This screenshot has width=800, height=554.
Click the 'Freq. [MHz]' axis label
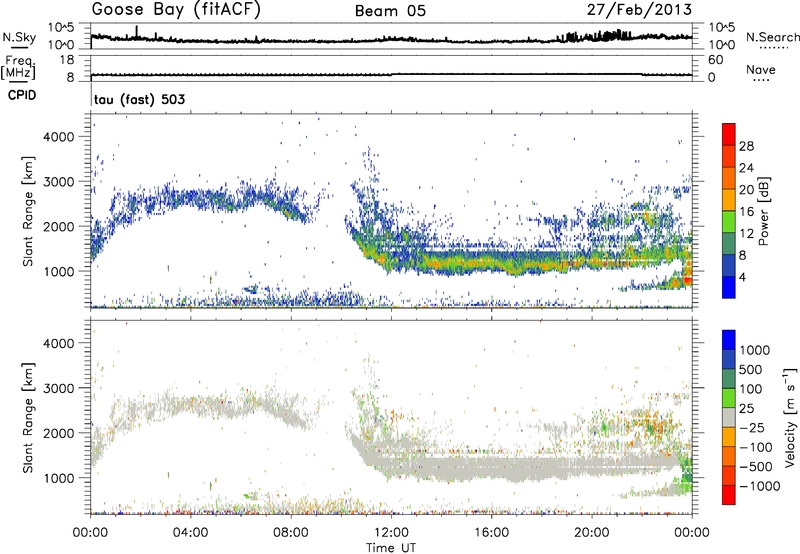[18, 68]
